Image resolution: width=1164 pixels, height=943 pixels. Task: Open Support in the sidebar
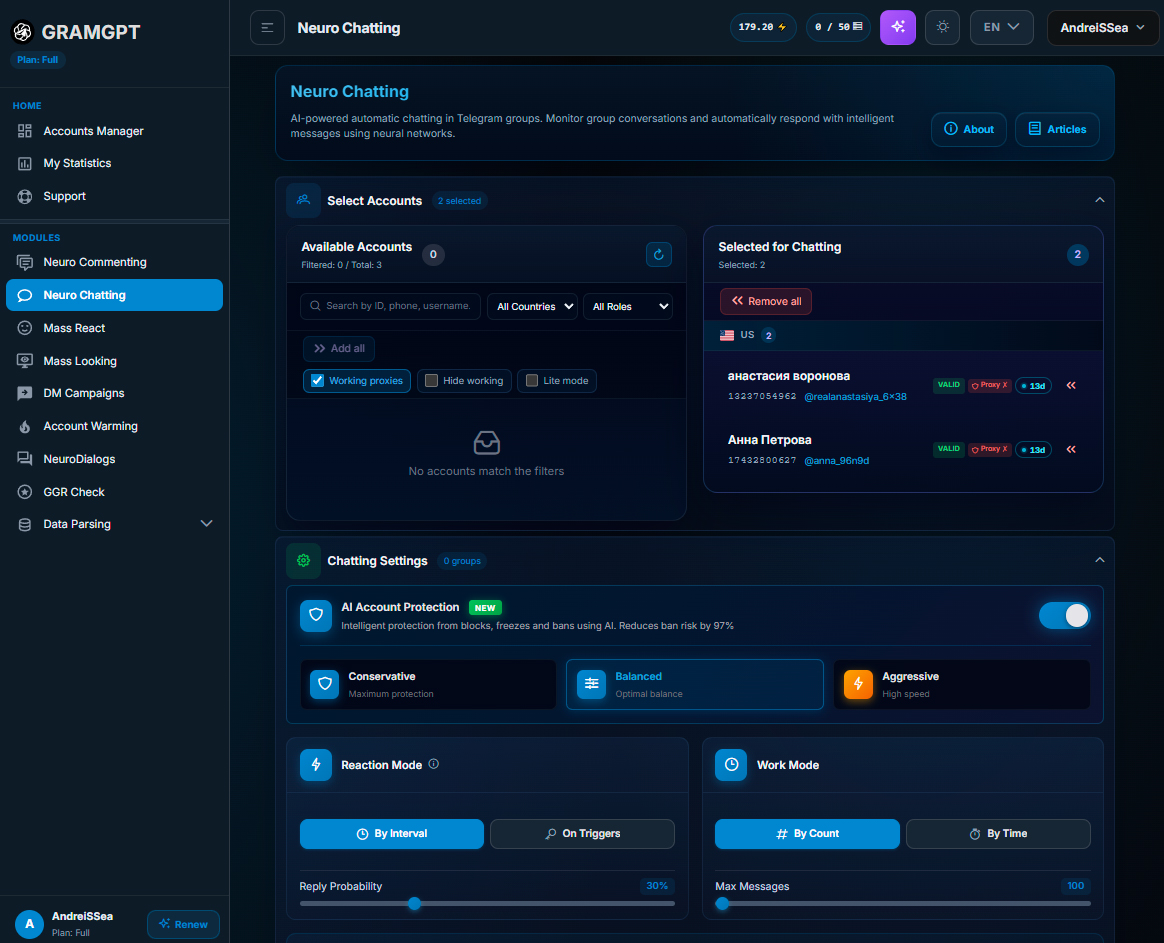coord(114,196)
